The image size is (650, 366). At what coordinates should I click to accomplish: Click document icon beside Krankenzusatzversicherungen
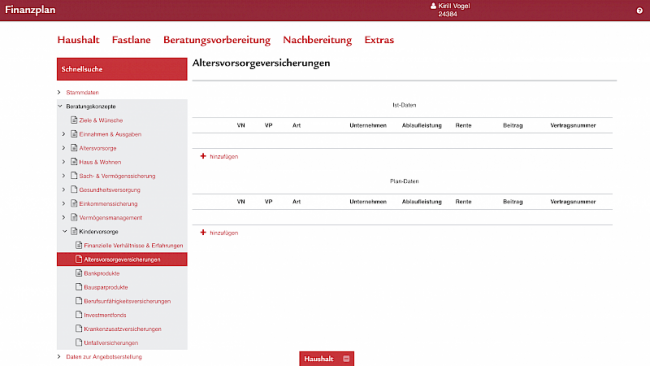(x=78, y=329)
